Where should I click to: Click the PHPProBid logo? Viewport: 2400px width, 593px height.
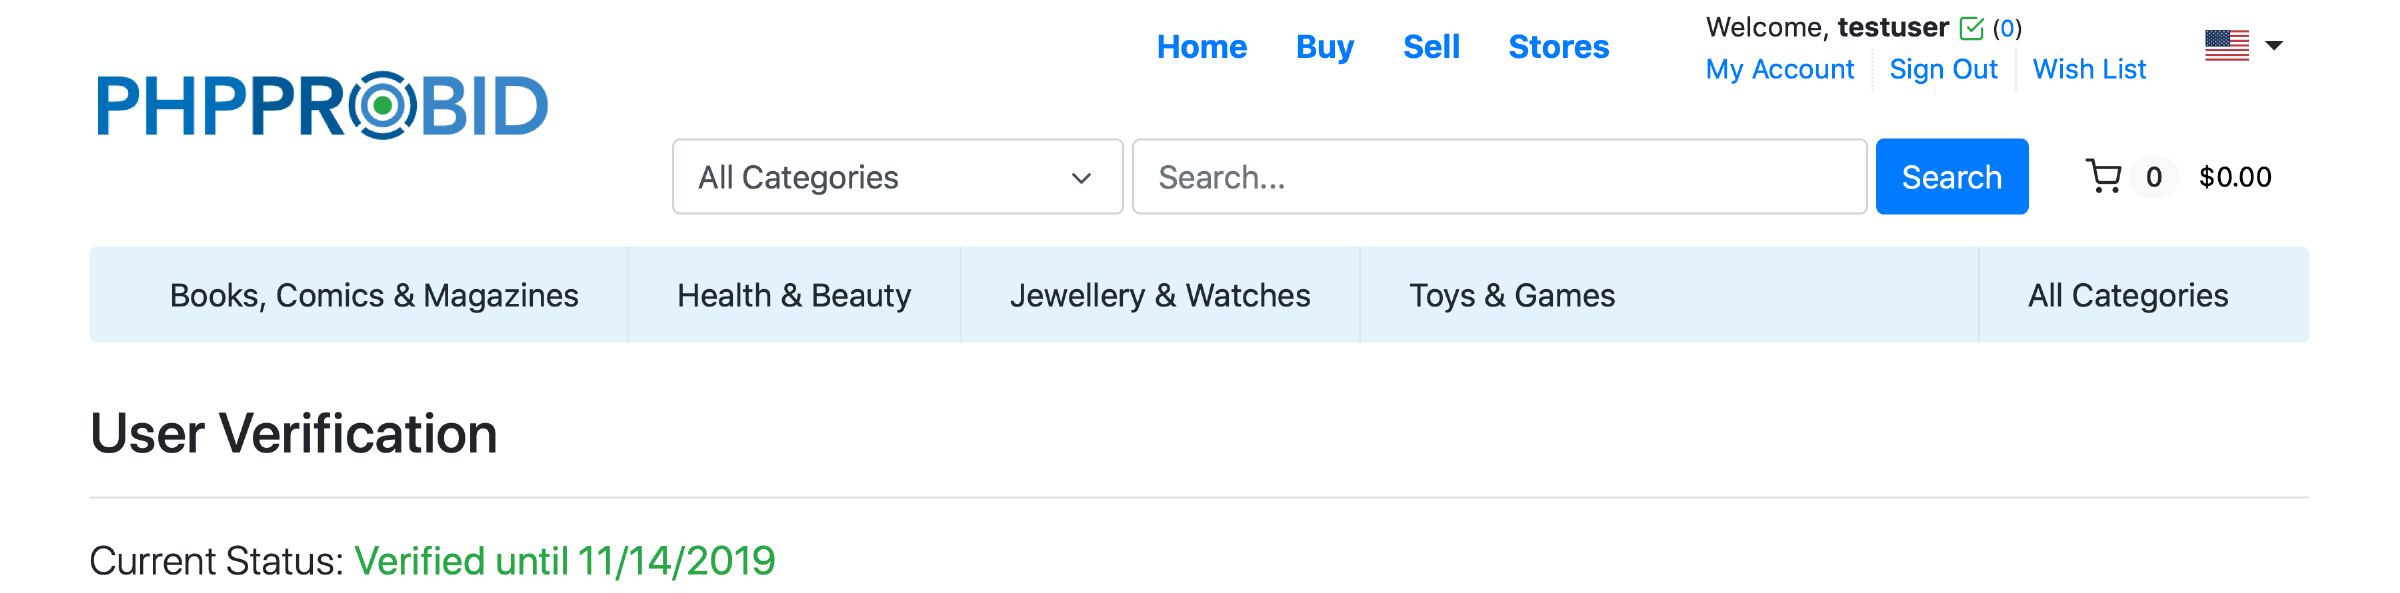coord(322,105)
